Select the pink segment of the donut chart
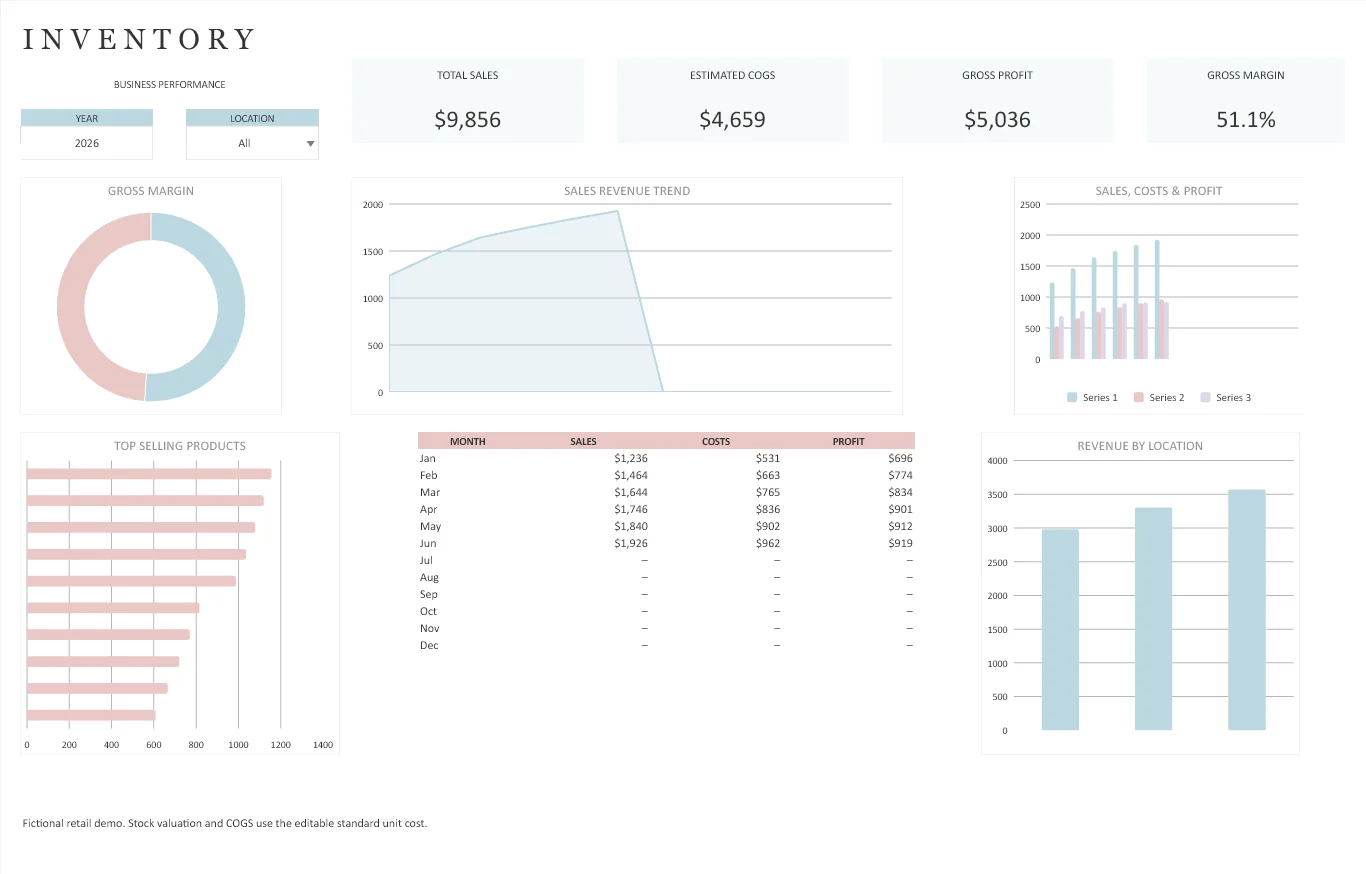Screen dimensions: 1366x874 pyautogui.click(x=70, y=307)
